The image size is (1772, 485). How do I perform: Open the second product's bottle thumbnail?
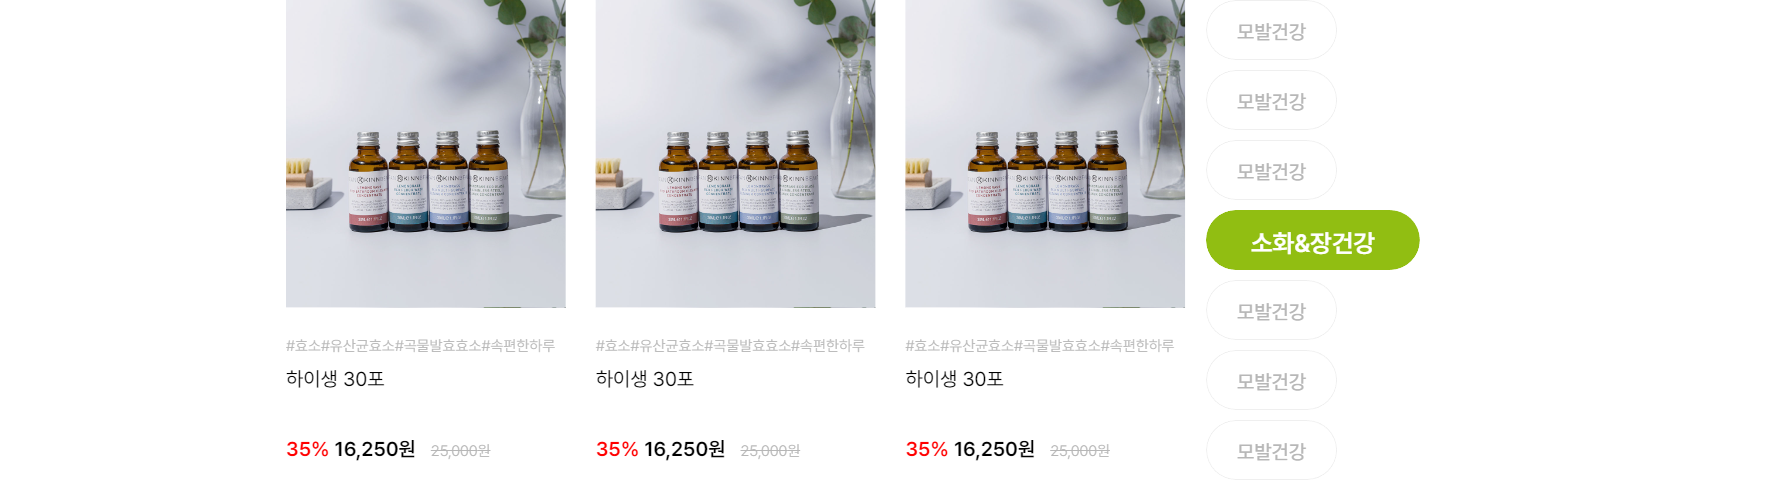[x=735, y=153]
